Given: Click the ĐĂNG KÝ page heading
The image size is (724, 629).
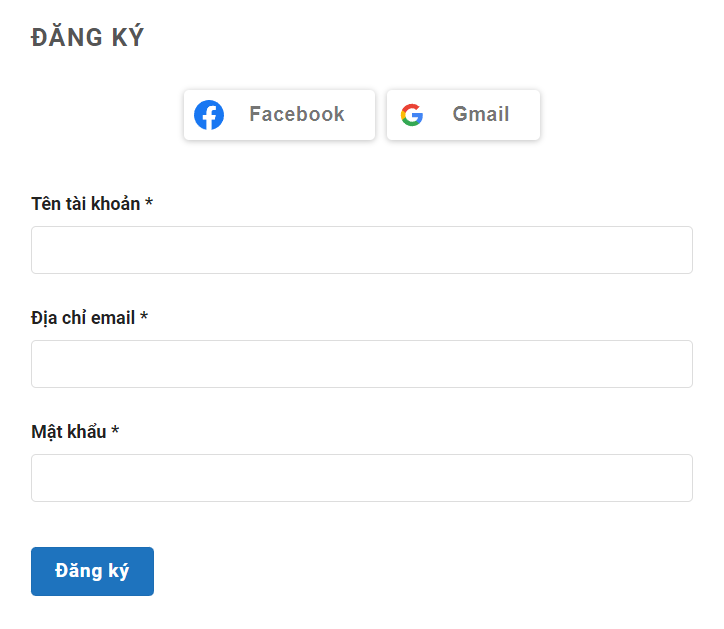Looking at the screenshot, I should coord(88,38).
